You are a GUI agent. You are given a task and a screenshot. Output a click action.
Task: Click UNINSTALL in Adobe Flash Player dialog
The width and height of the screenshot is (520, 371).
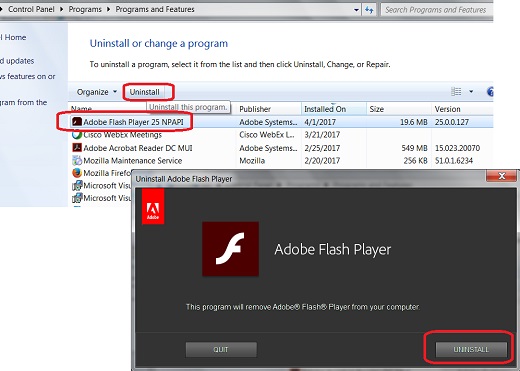[471, 349]
